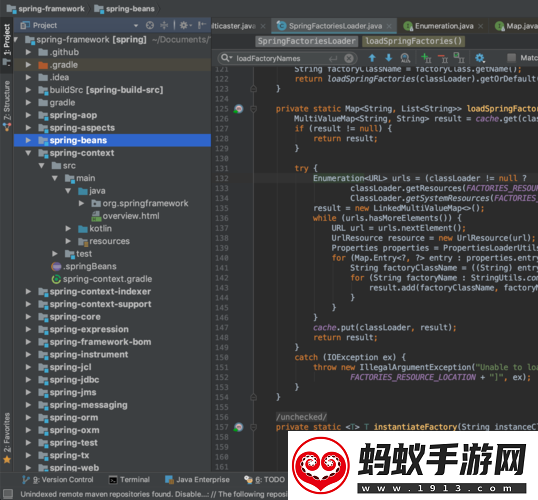
Task: Click the collapse all icon in Project panel
Action: pyautogui.click(x=164, y=25)
